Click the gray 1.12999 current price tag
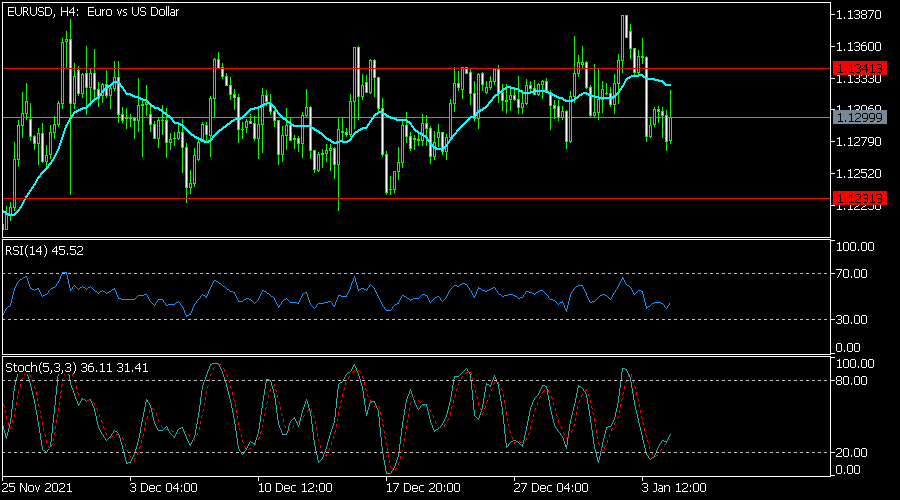900x500 pixels. pyautogui.click(x=857, y=117)
